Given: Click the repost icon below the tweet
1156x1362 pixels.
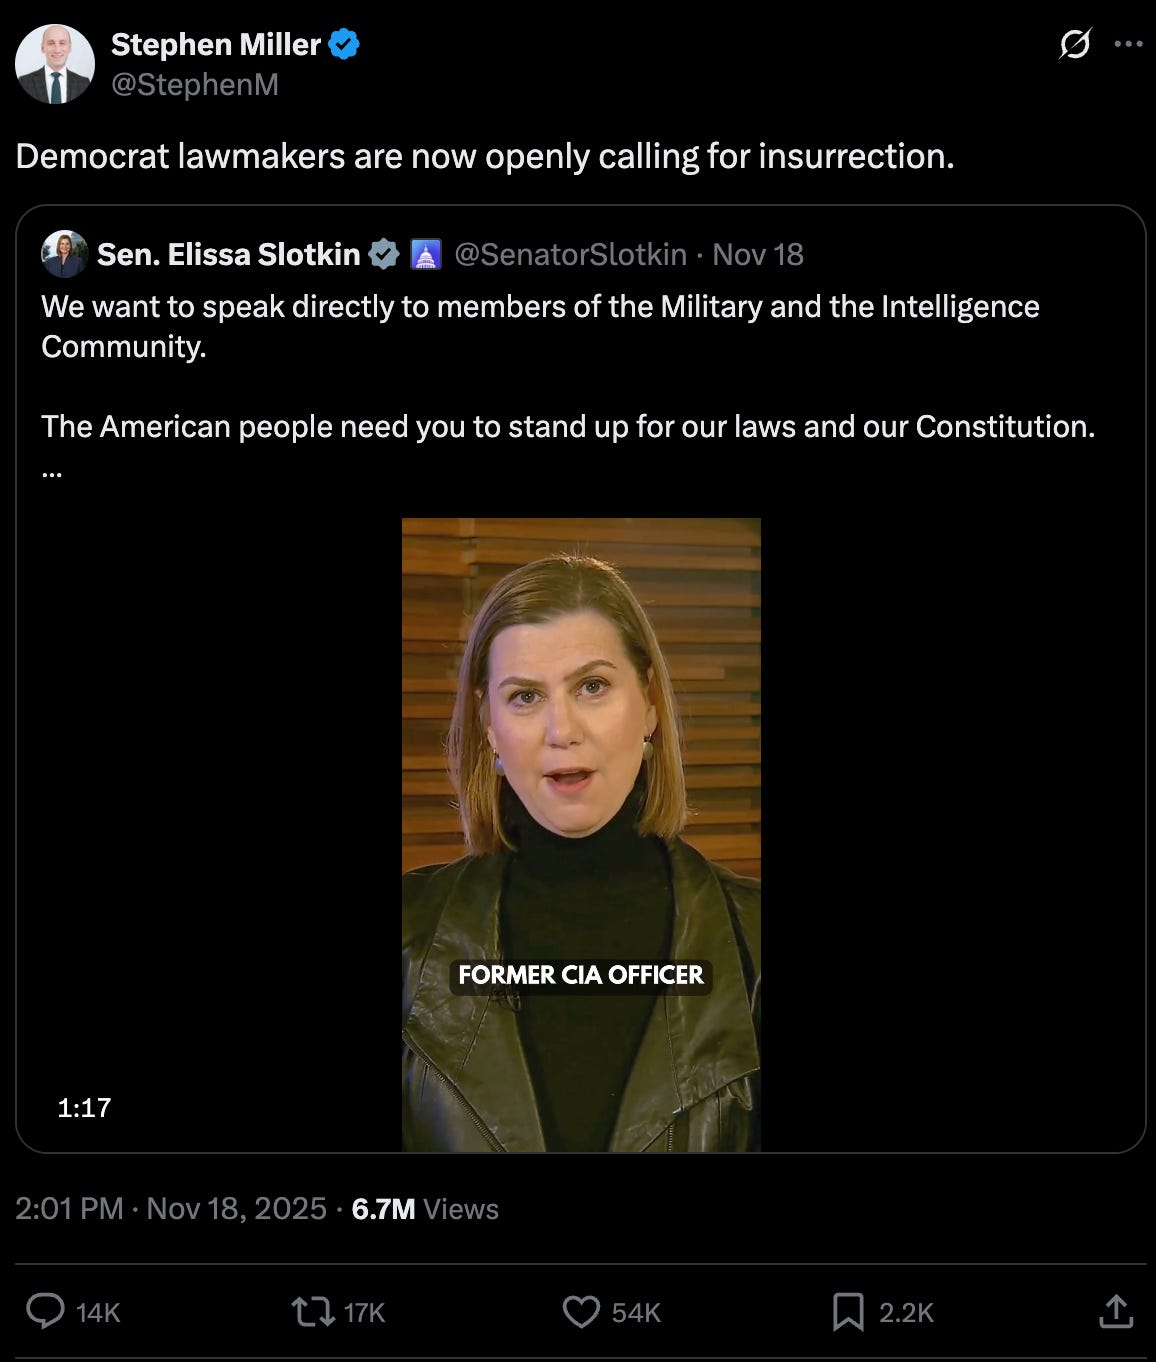Looking at the screenshot, I should click(313, 1312).
